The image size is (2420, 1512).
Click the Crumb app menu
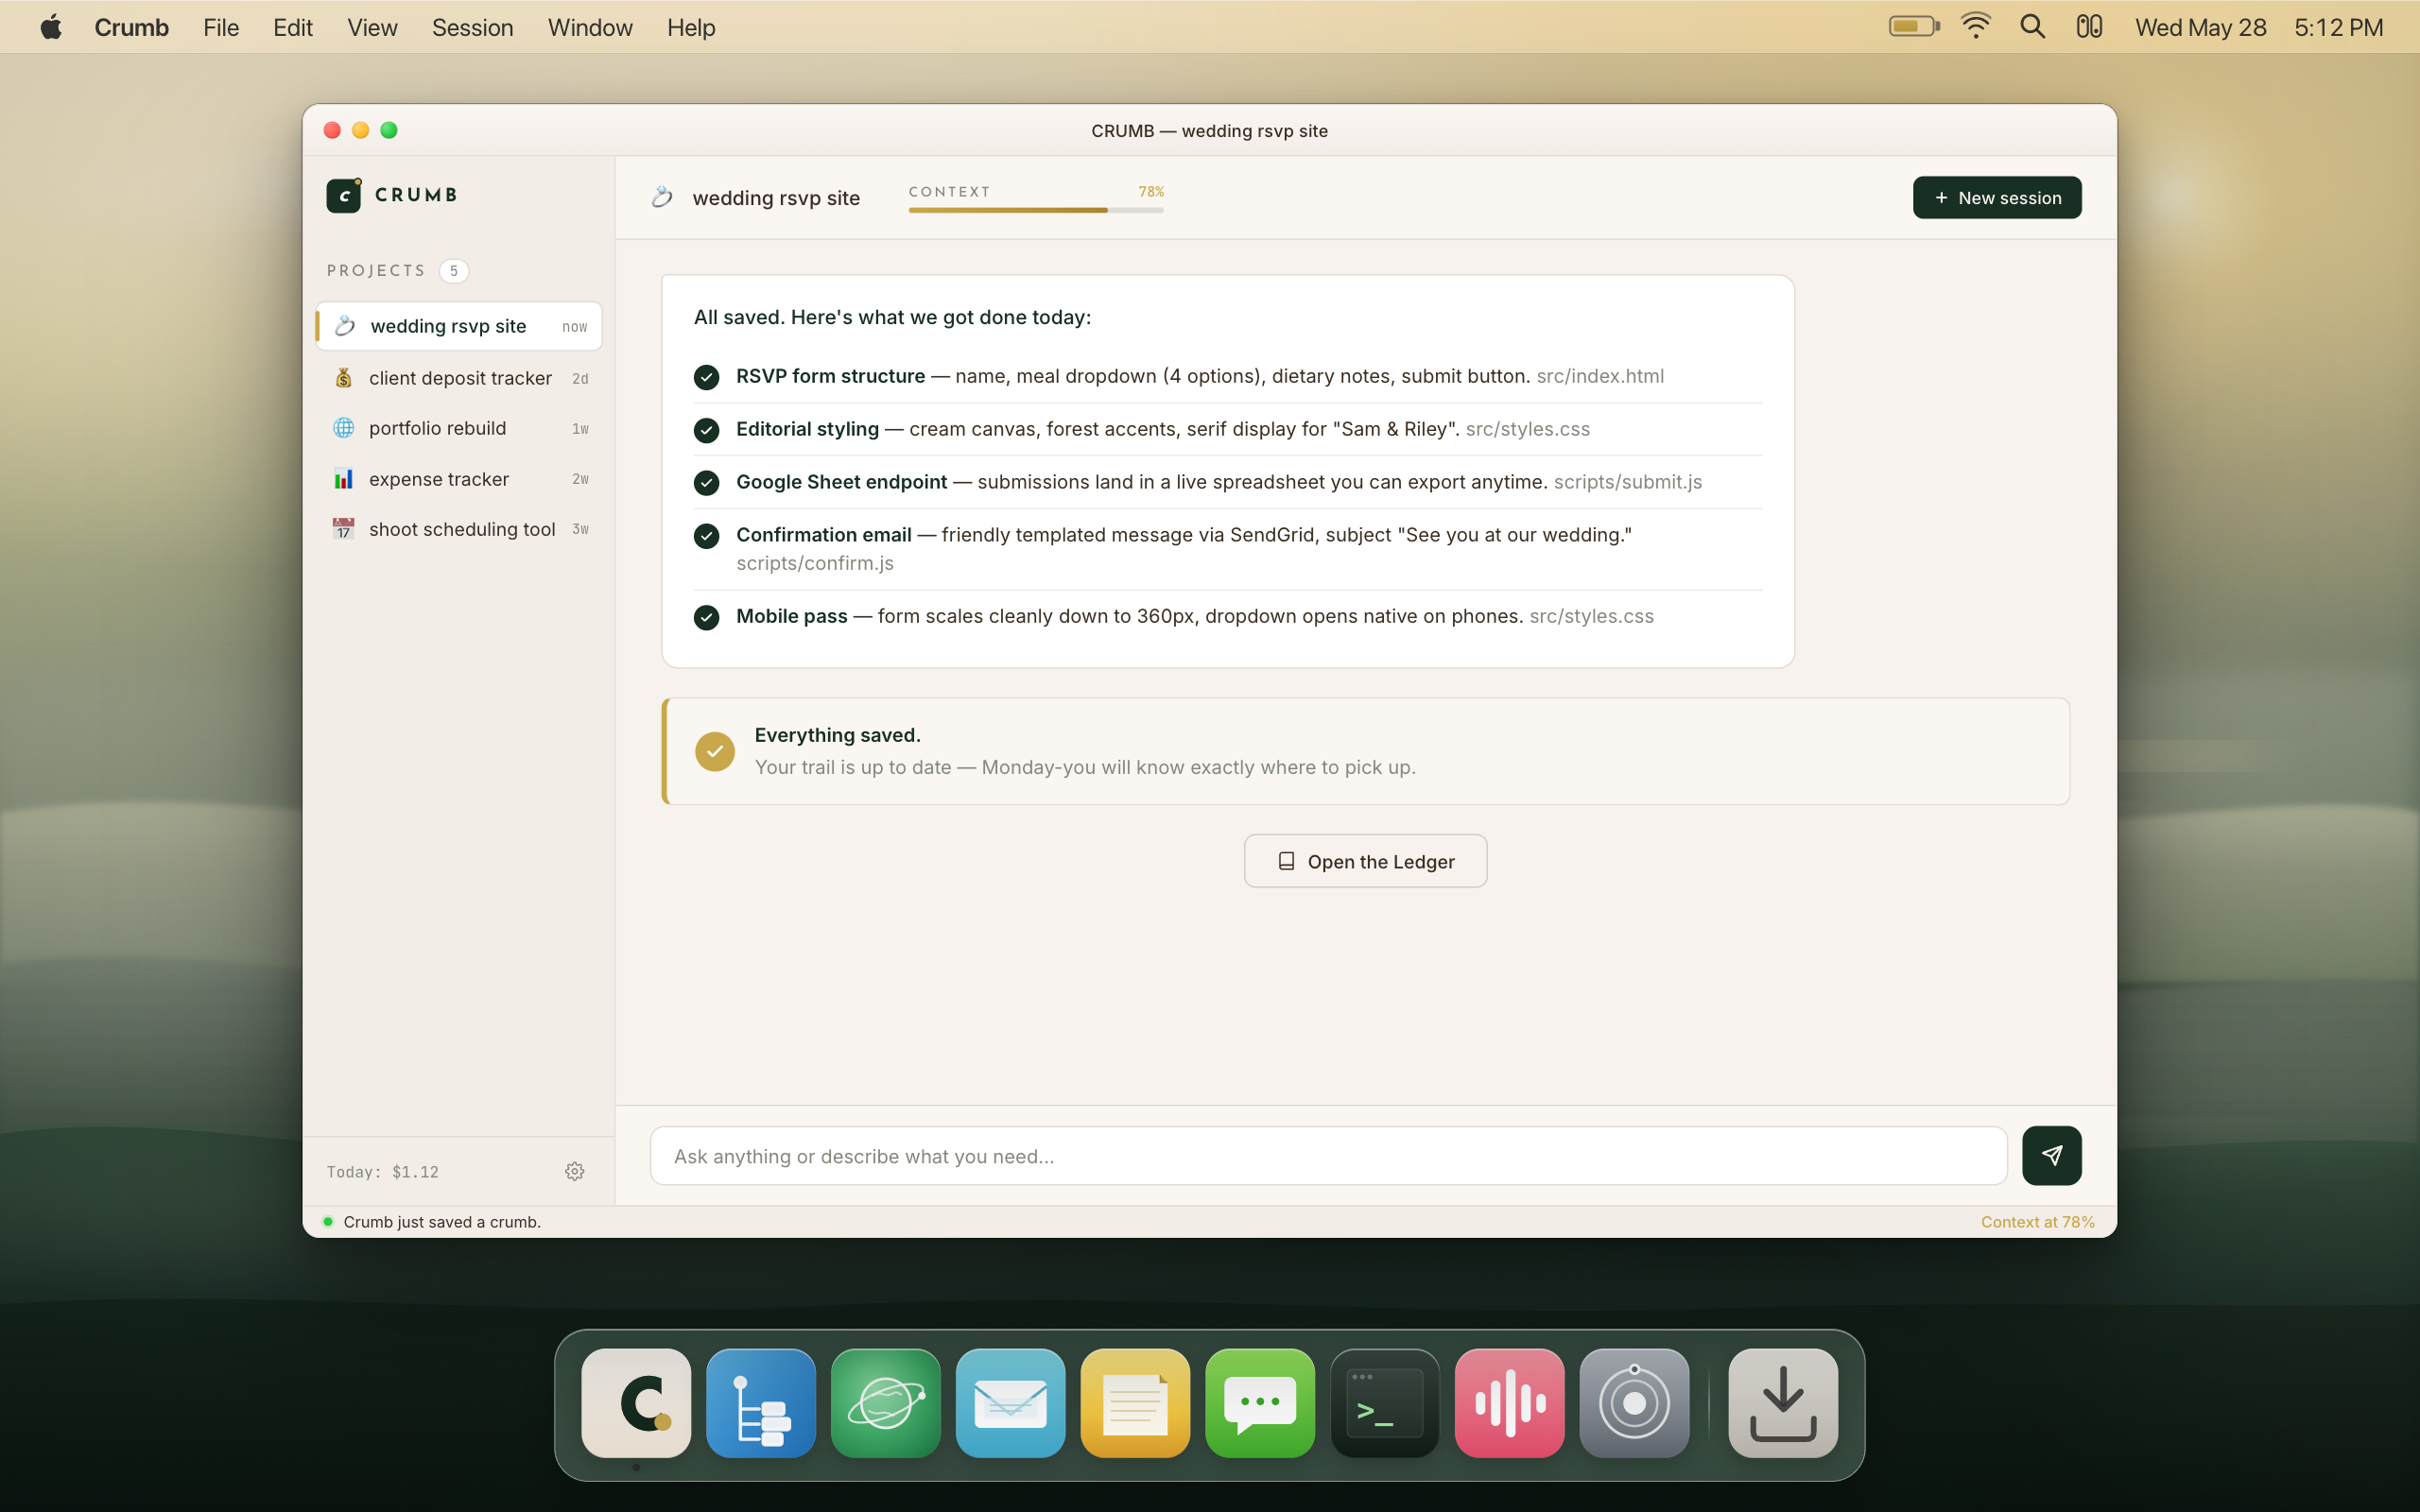(132, 28)
